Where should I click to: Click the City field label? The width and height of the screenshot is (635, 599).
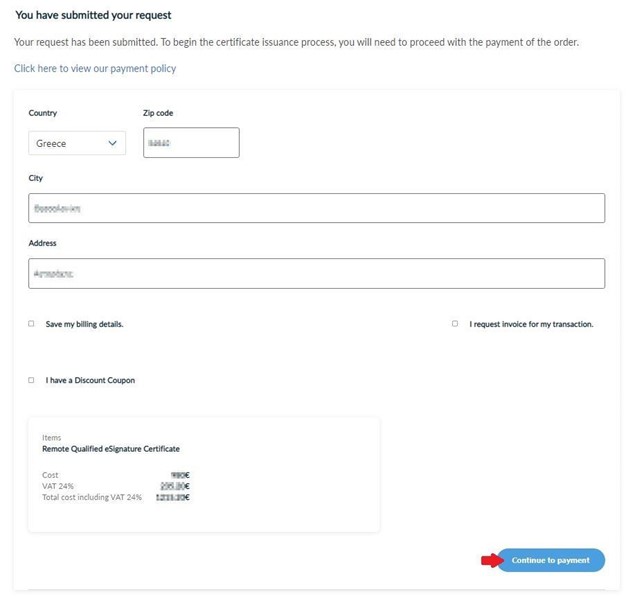pyautogui.click(x=36, y=178)
